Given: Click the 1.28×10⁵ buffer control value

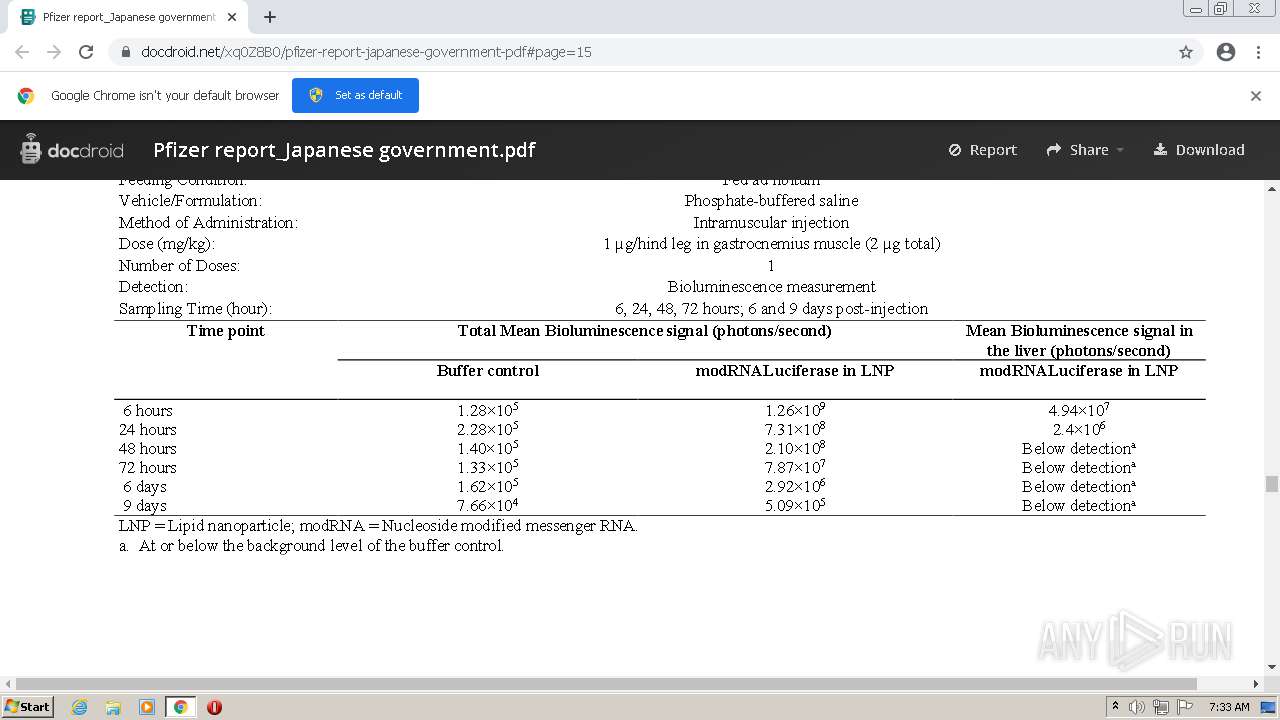Looking at the screenshot, I should pyautogui.click(x=488, y=410).
